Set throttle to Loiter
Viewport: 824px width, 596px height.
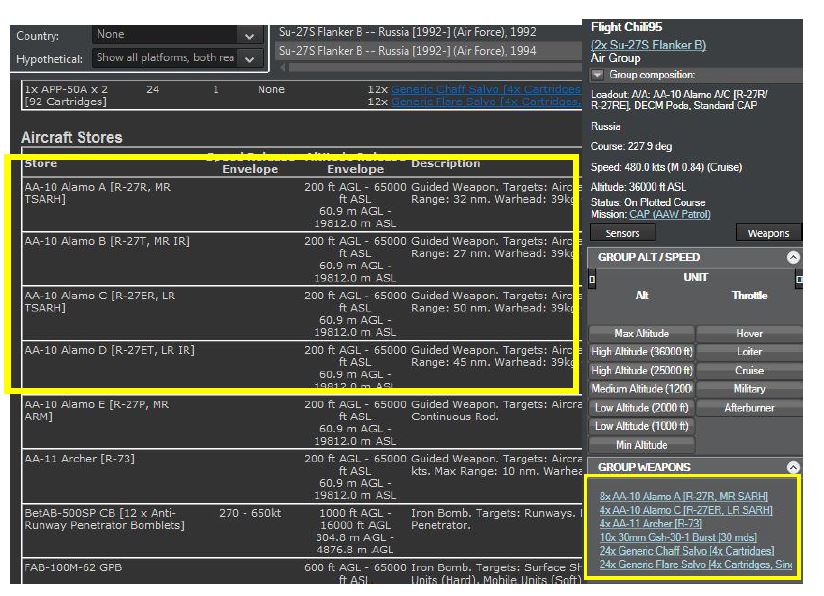[749, 352]
